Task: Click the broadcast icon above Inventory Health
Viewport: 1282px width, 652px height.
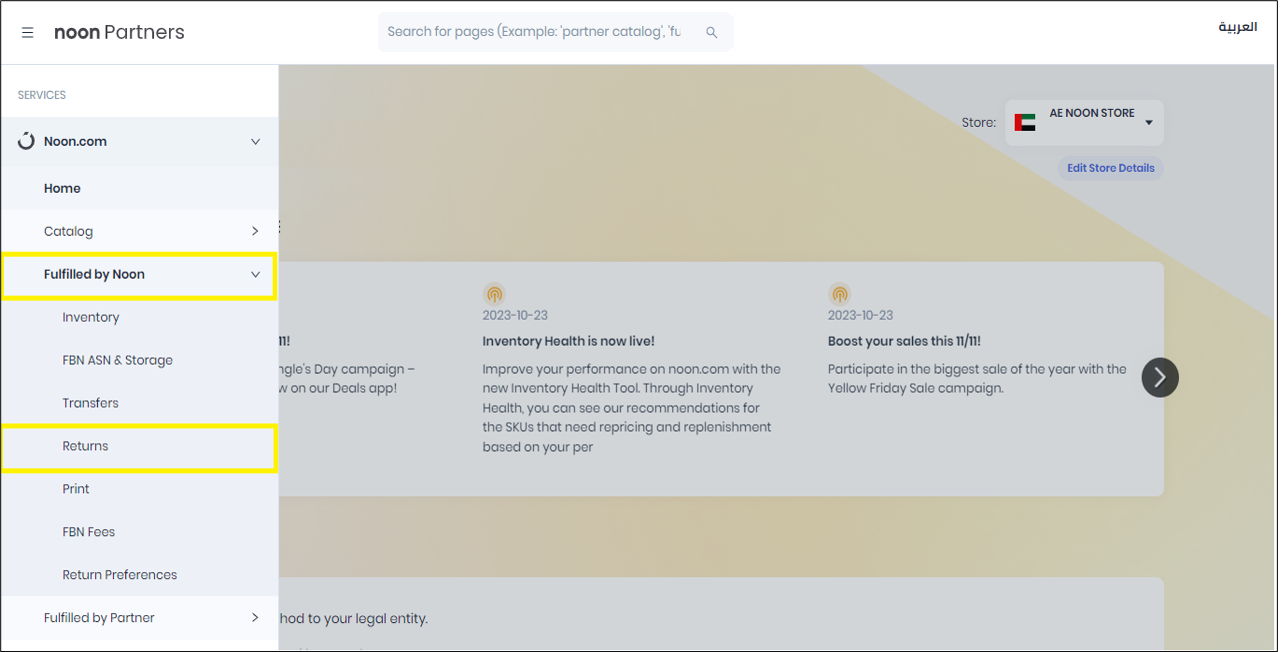Action: tap(494, 294)
